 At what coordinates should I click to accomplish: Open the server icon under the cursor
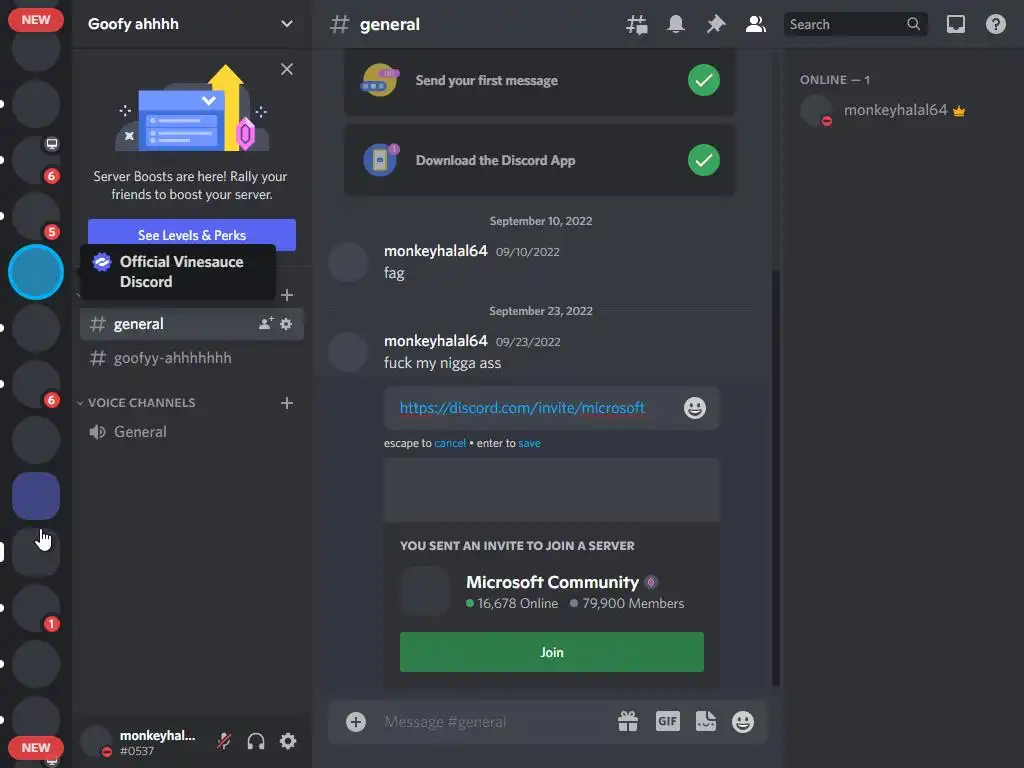pos(36,552)
